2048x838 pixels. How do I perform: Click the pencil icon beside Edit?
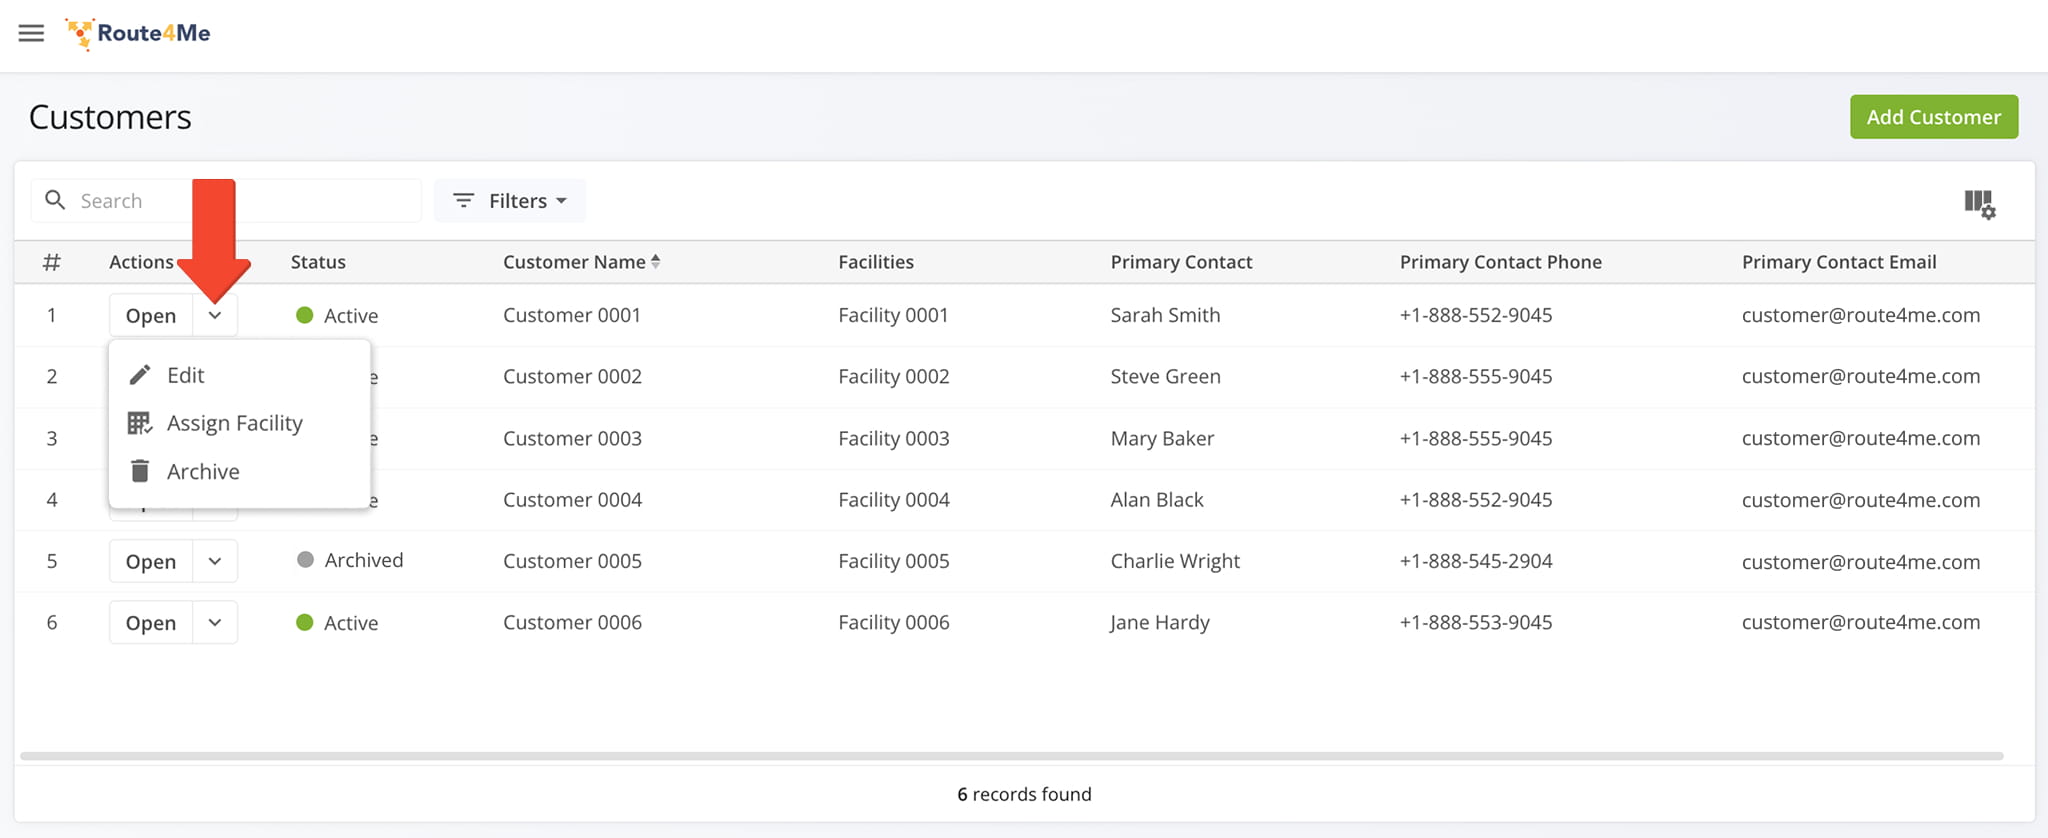(x=140, y=375)
